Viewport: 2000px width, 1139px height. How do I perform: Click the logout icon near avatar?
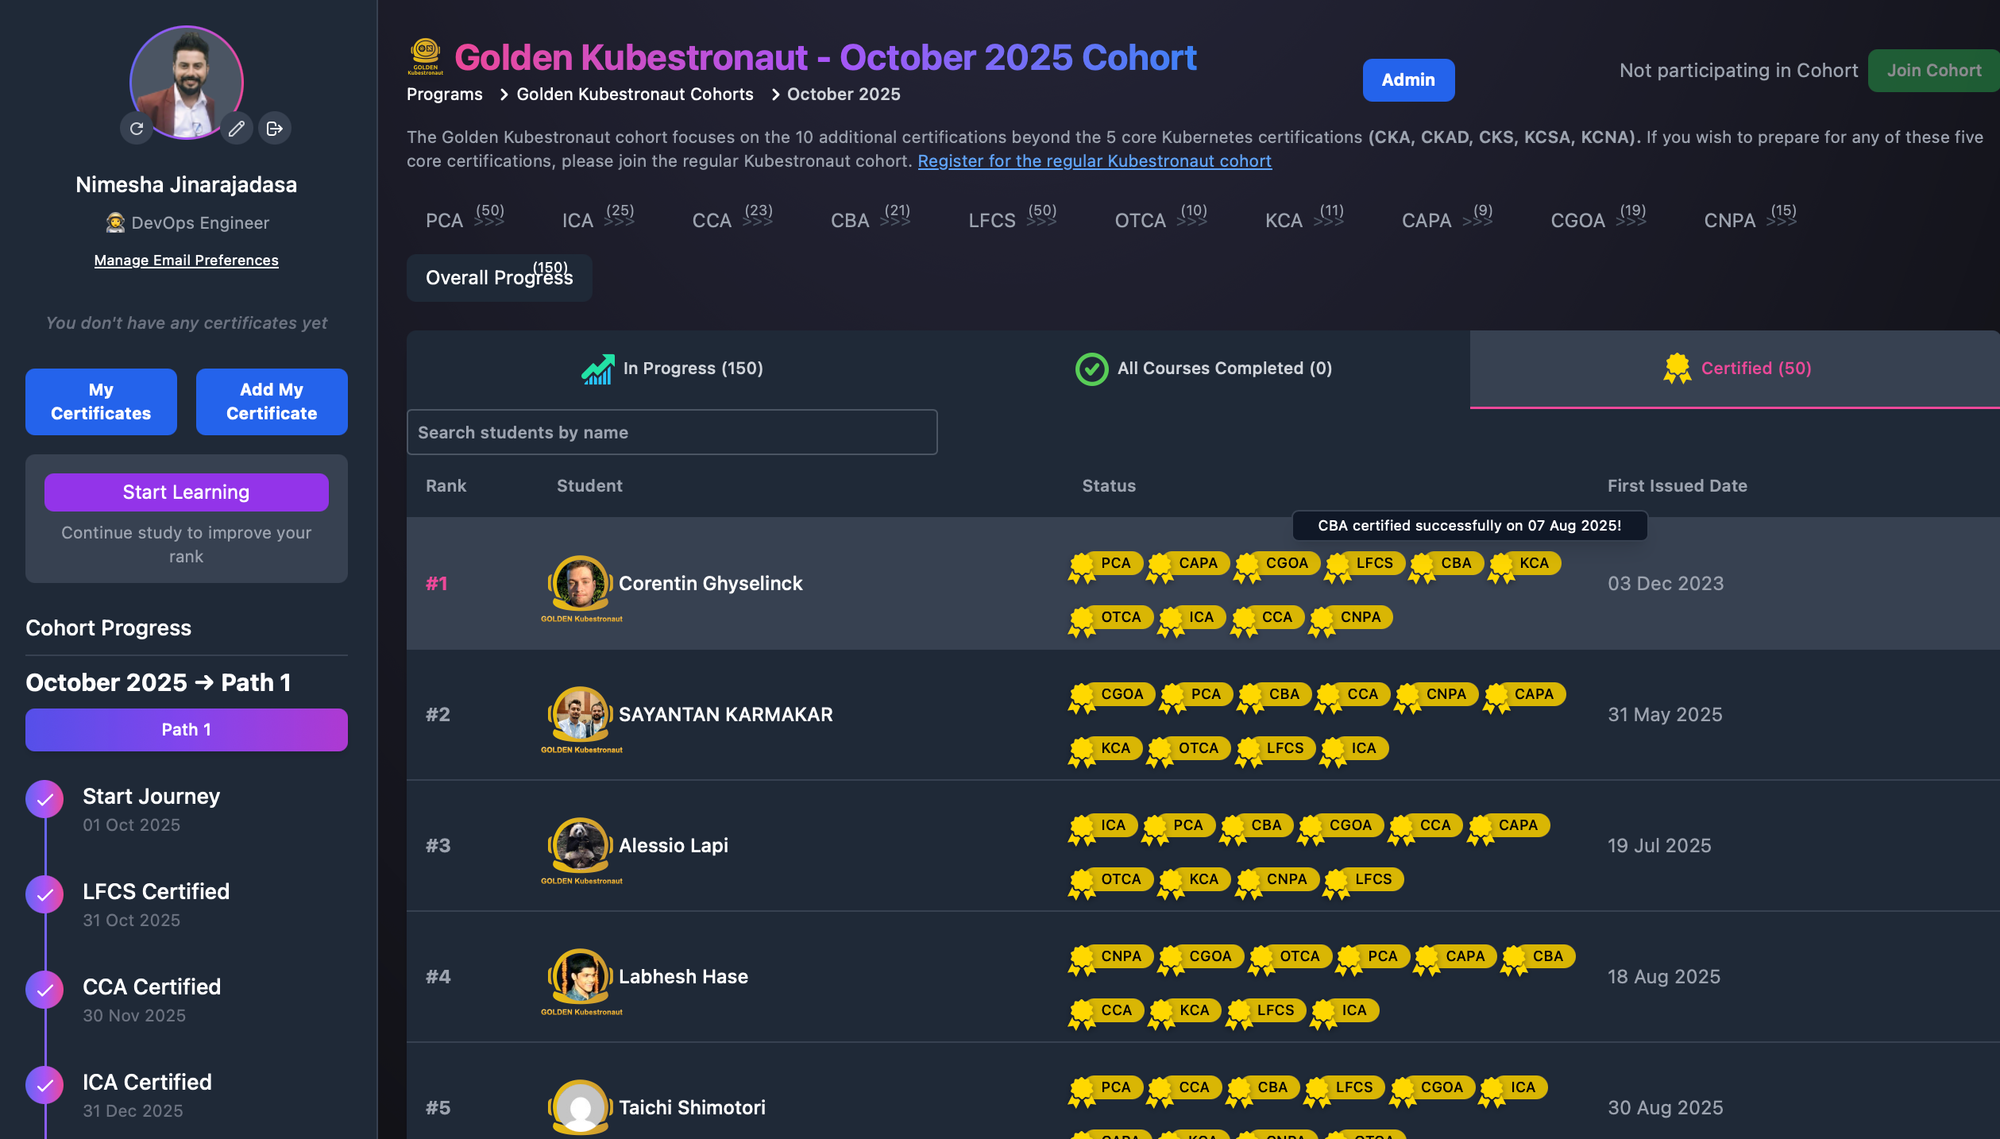click(x=274, y=128)
